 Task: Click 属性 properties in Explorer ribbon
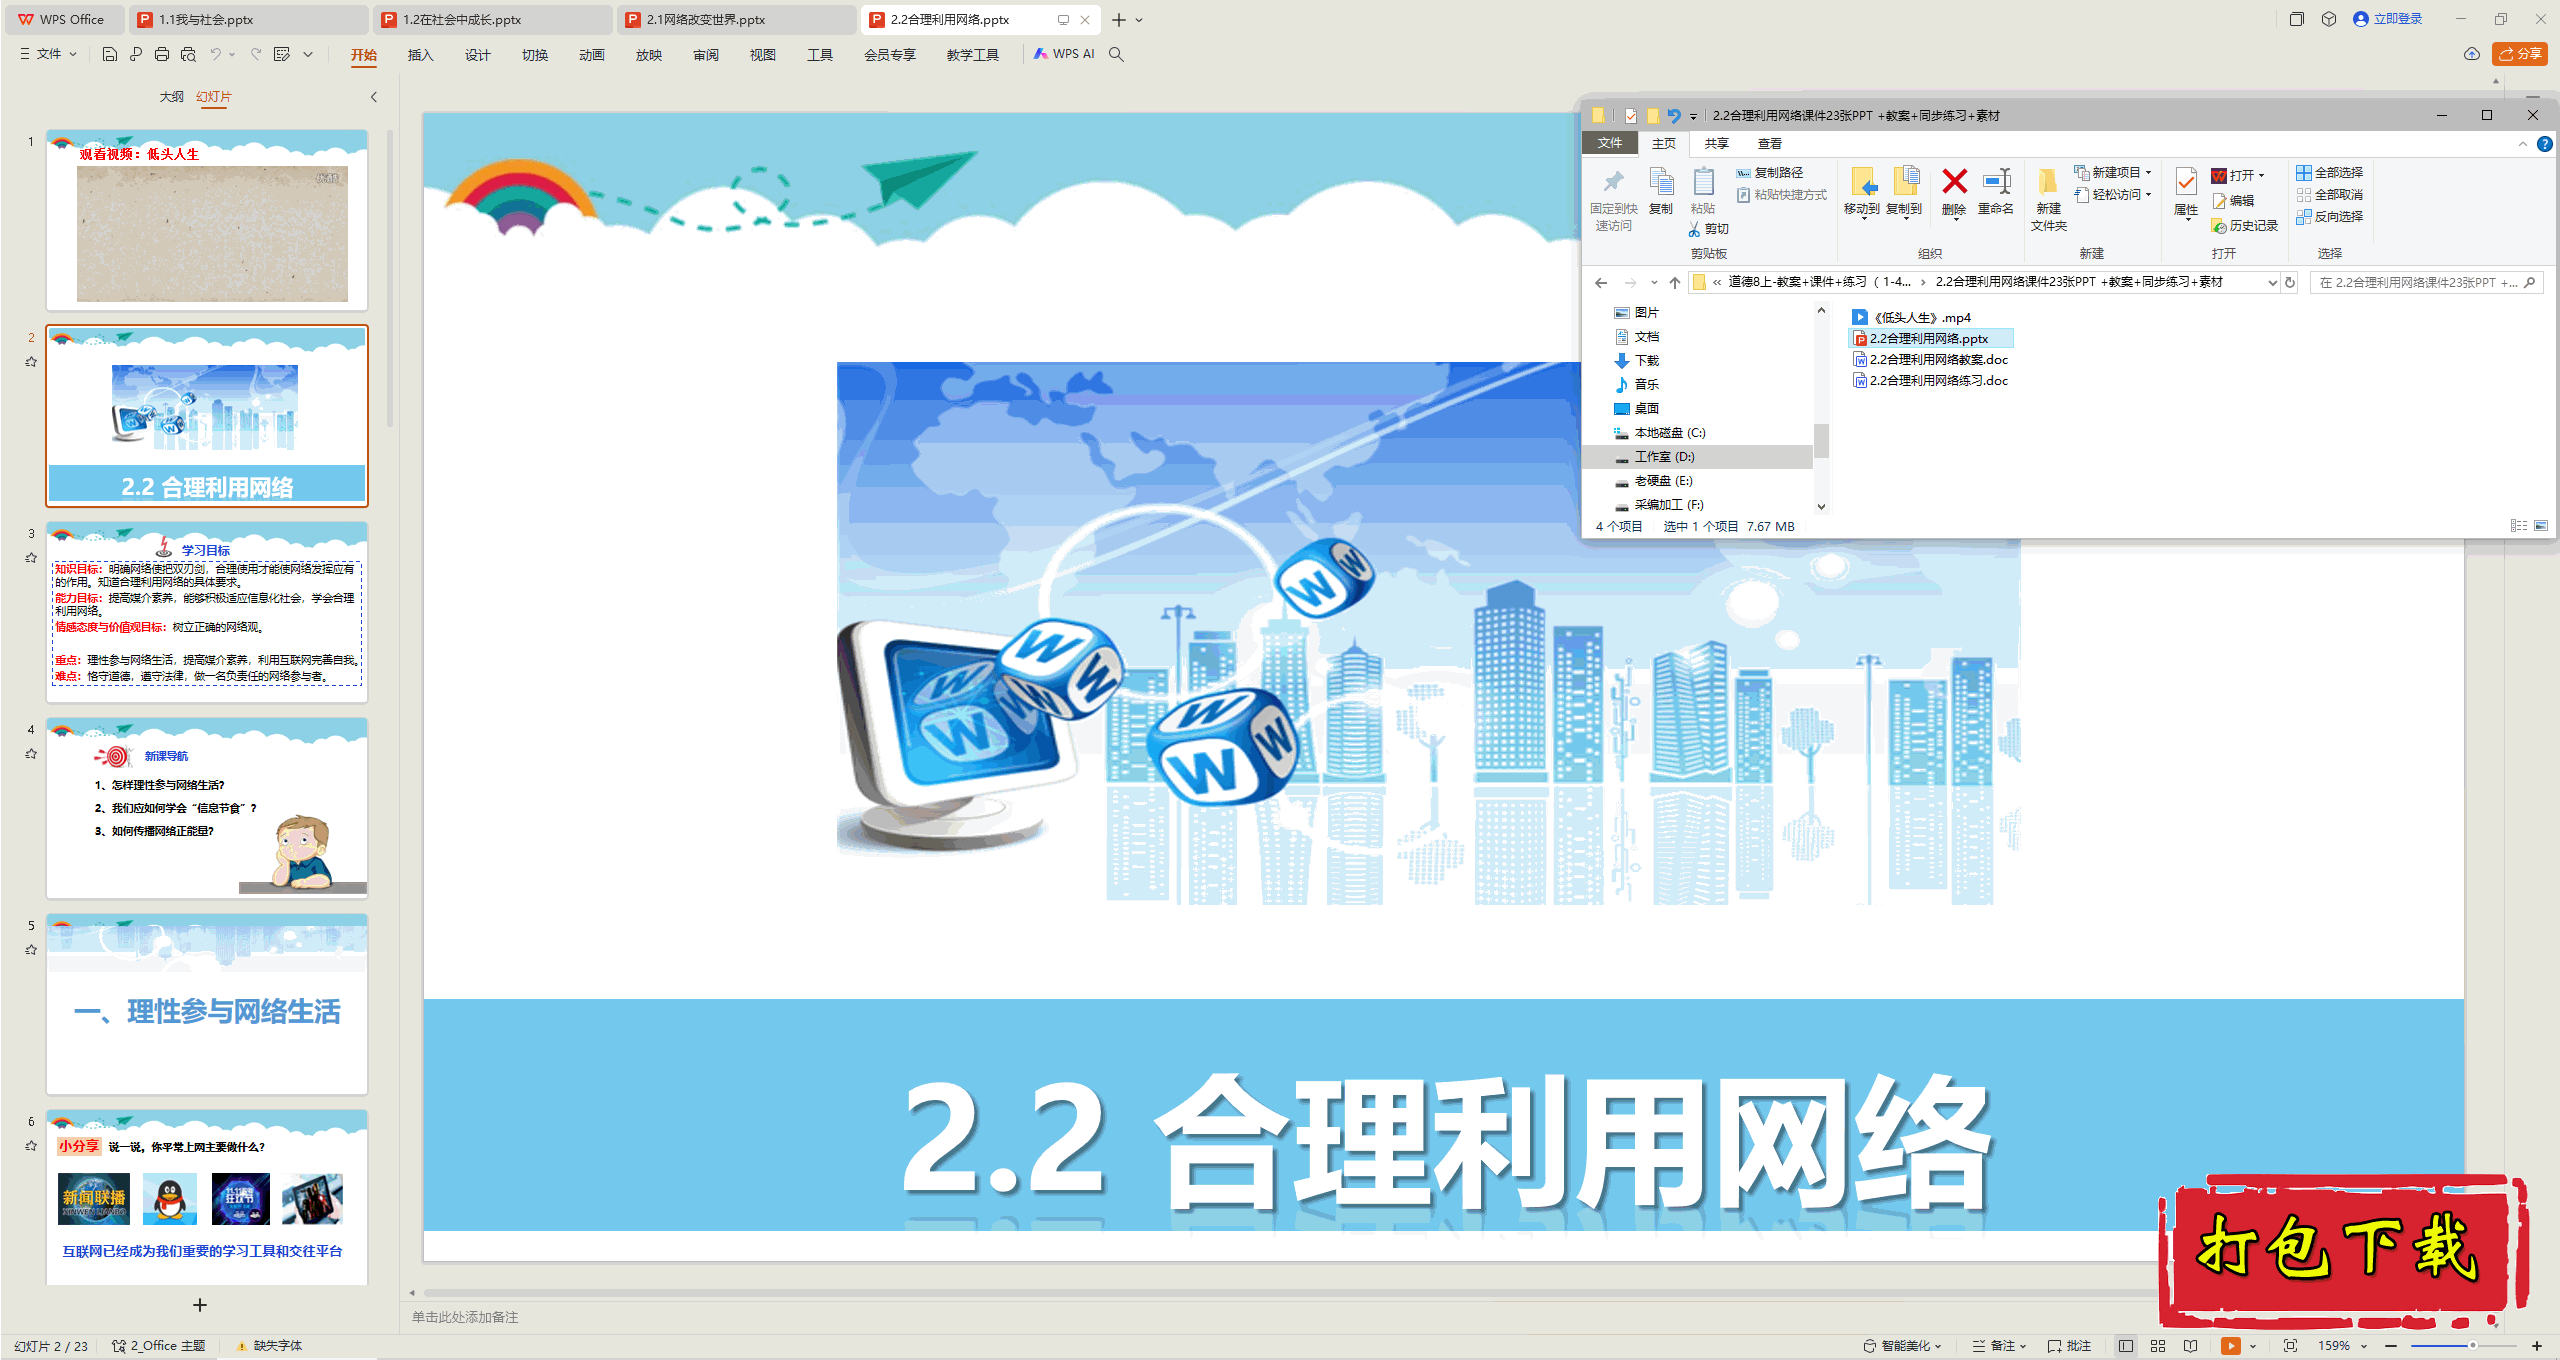[2186, 193]
